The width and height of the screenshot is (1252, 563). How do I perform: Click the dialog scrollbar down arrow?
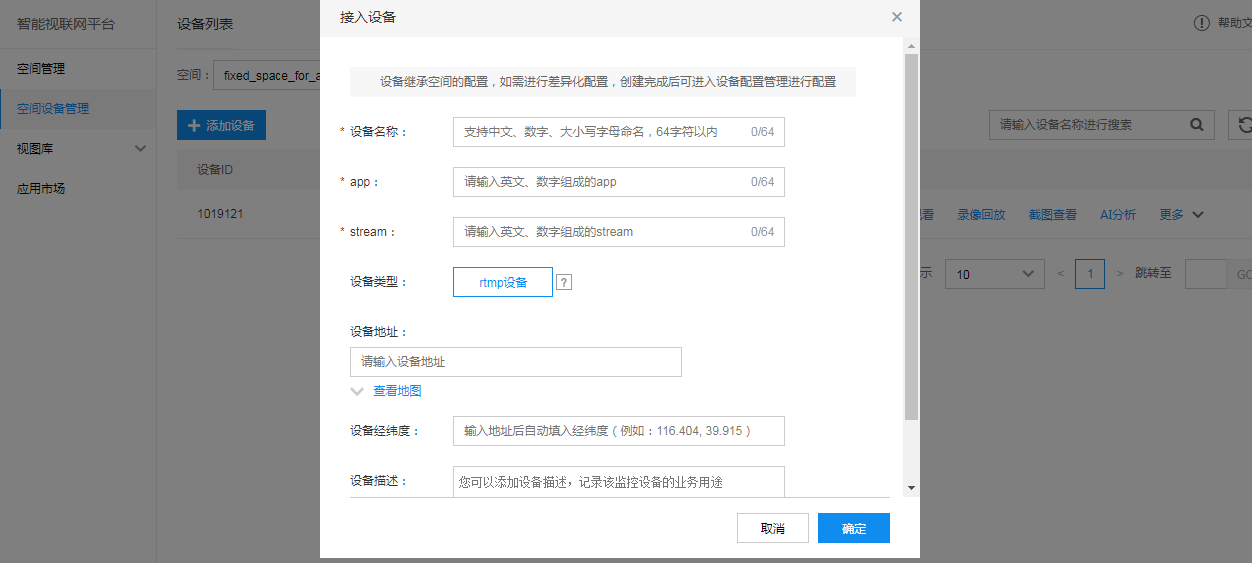910,487
